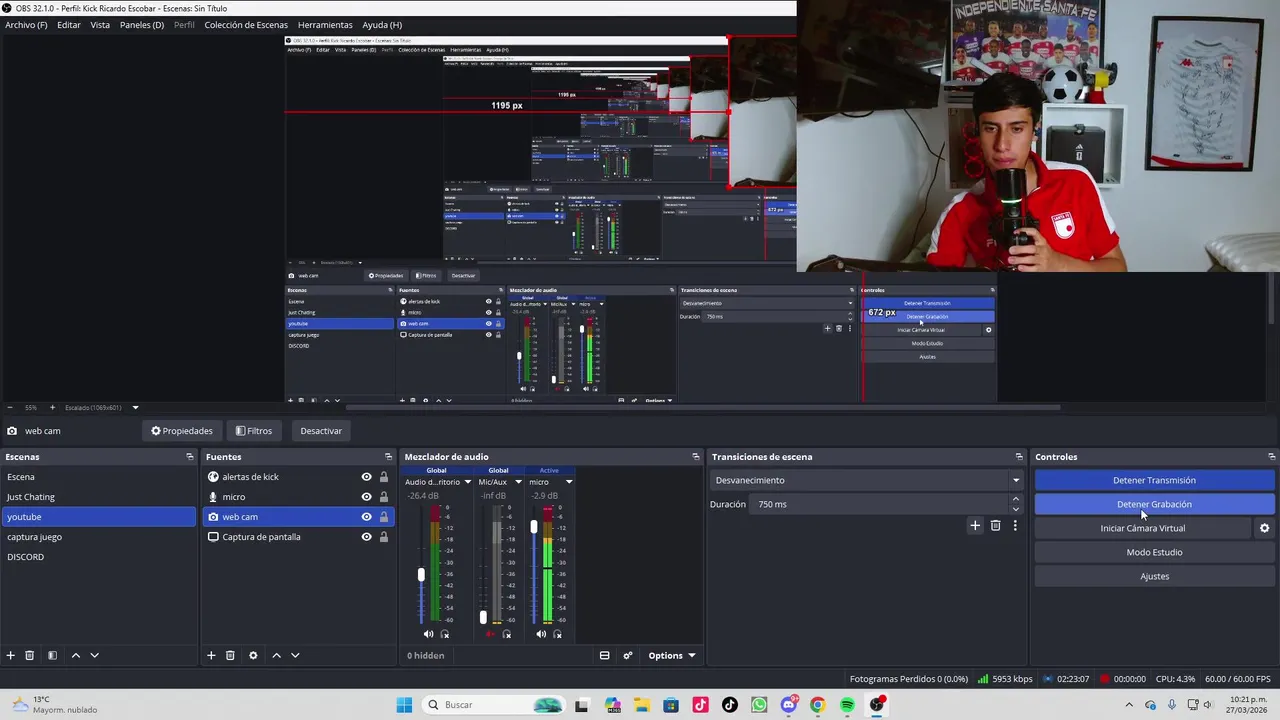Decrease transition duration with down arrow

[x=1016, y=509]
